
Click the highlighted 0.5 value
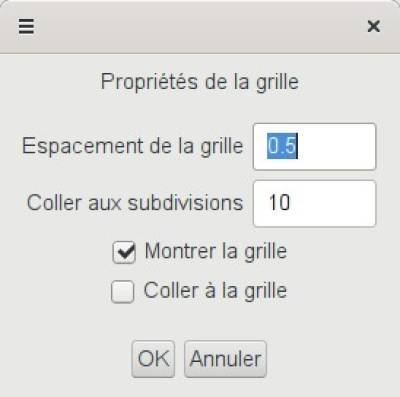click(x=282, y=146)
